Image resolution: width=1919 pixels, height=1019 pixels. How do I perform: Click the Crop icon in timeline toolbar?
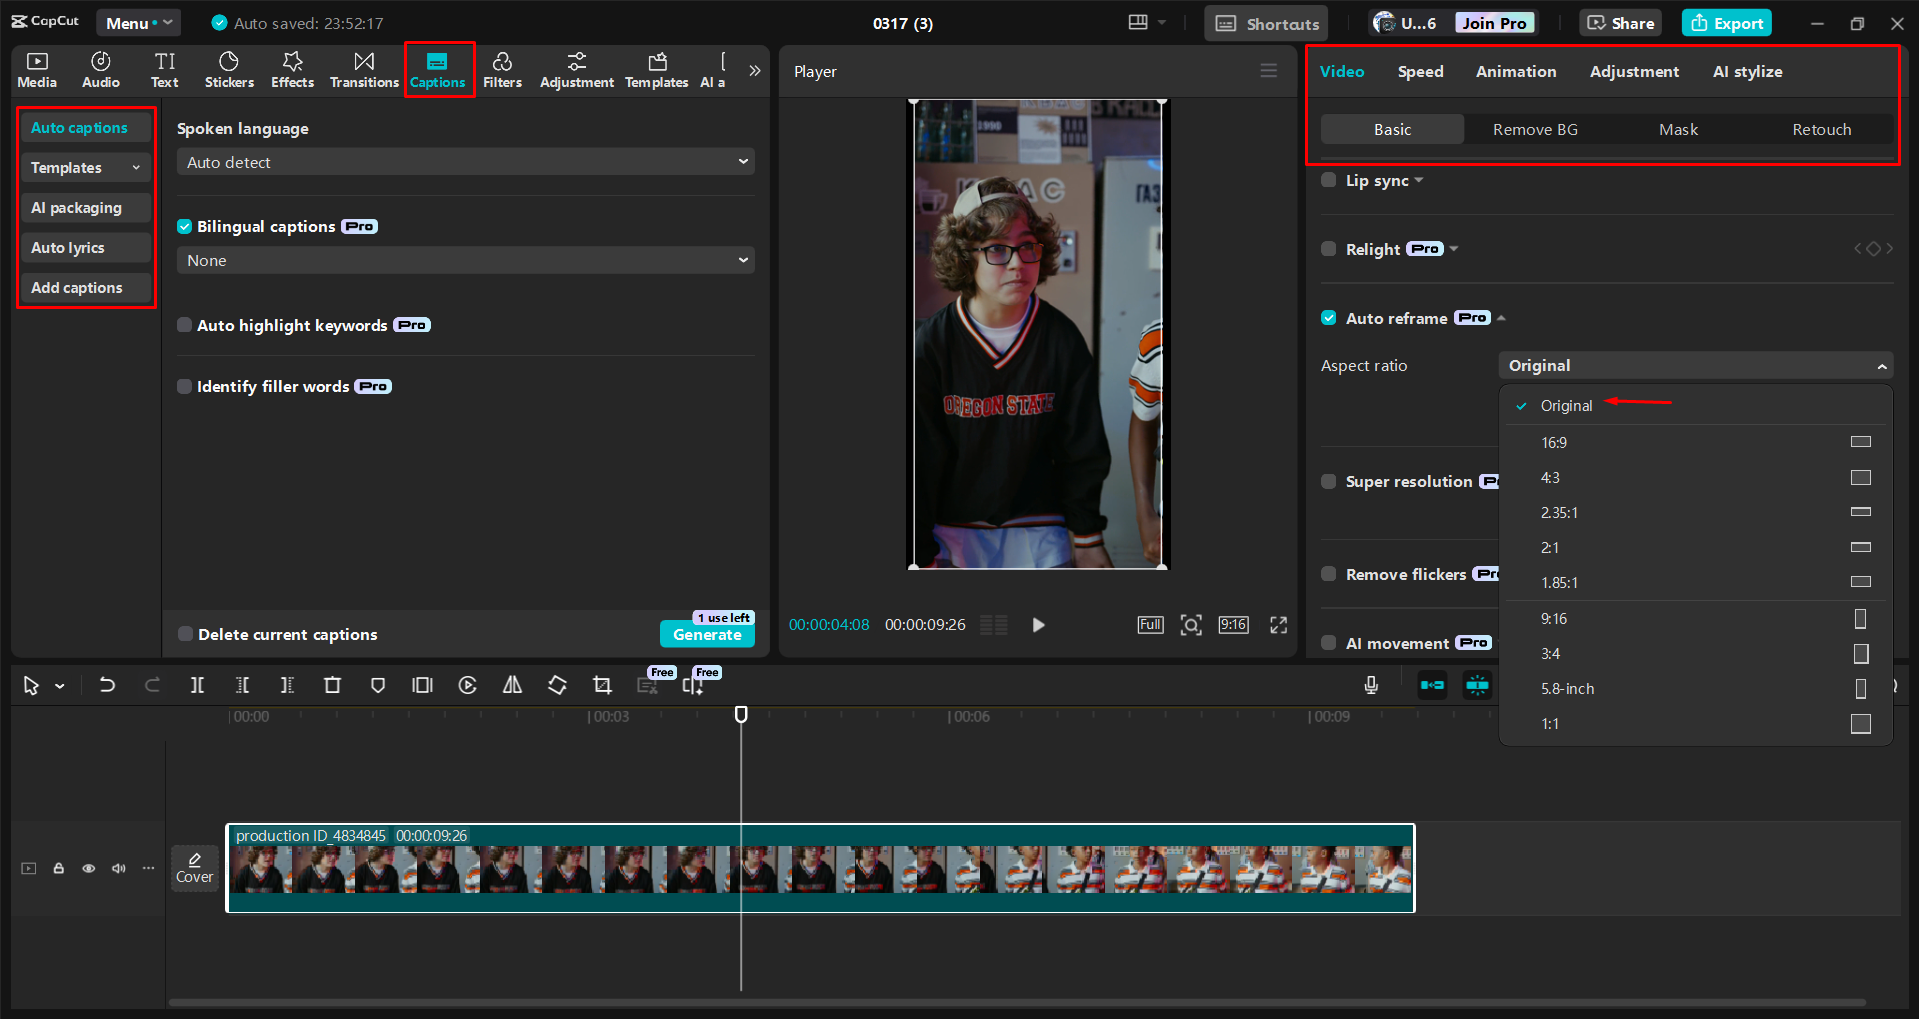tap(602, 685)
